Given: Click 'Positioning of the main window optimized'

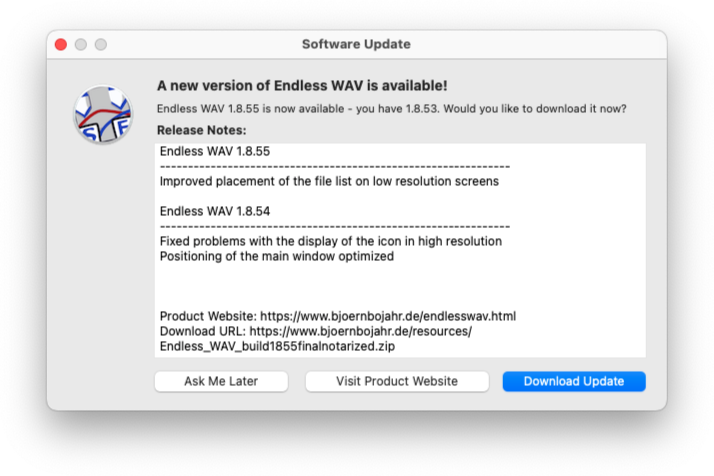Looking at the screenshot, I should click(x=277, y=256).
